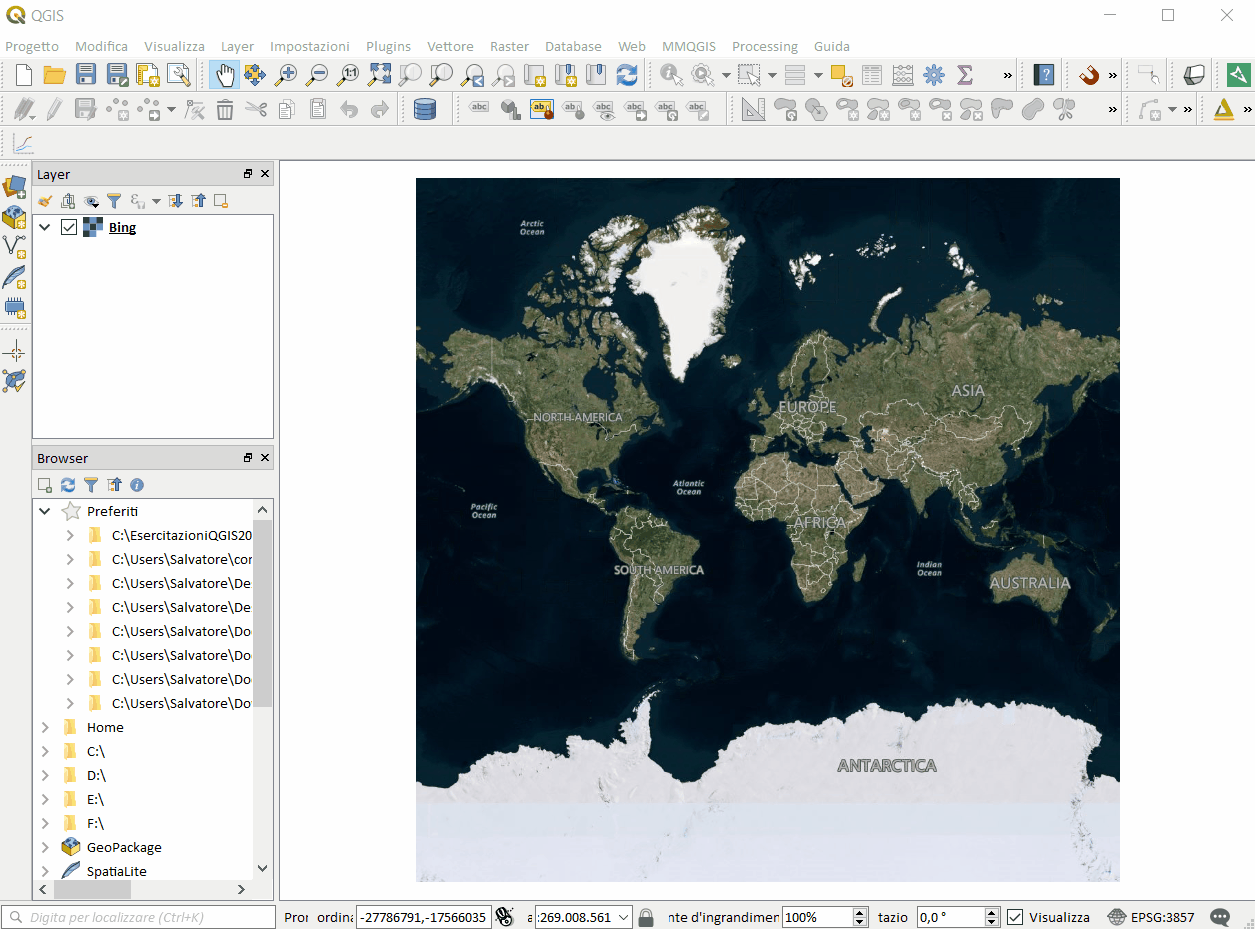Toggle the Visualizza render checkbox
The width and height of the screenshot is (1255, 929).
[x=1015, y=917]
